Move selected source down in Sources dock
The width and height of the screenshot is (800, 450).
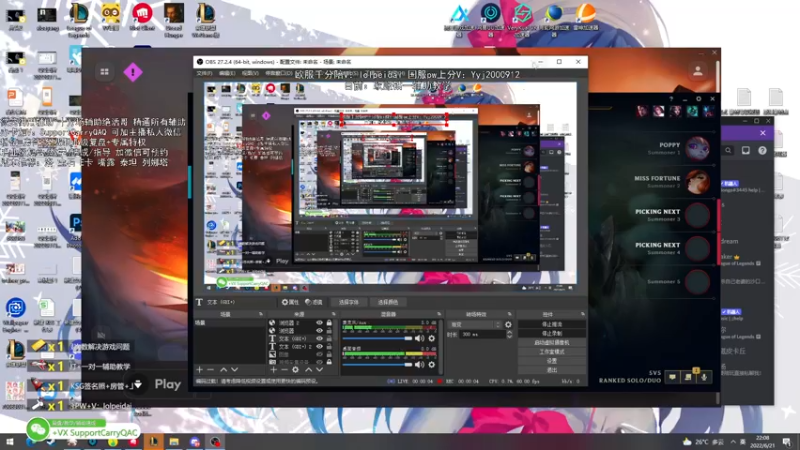[319, 369]
